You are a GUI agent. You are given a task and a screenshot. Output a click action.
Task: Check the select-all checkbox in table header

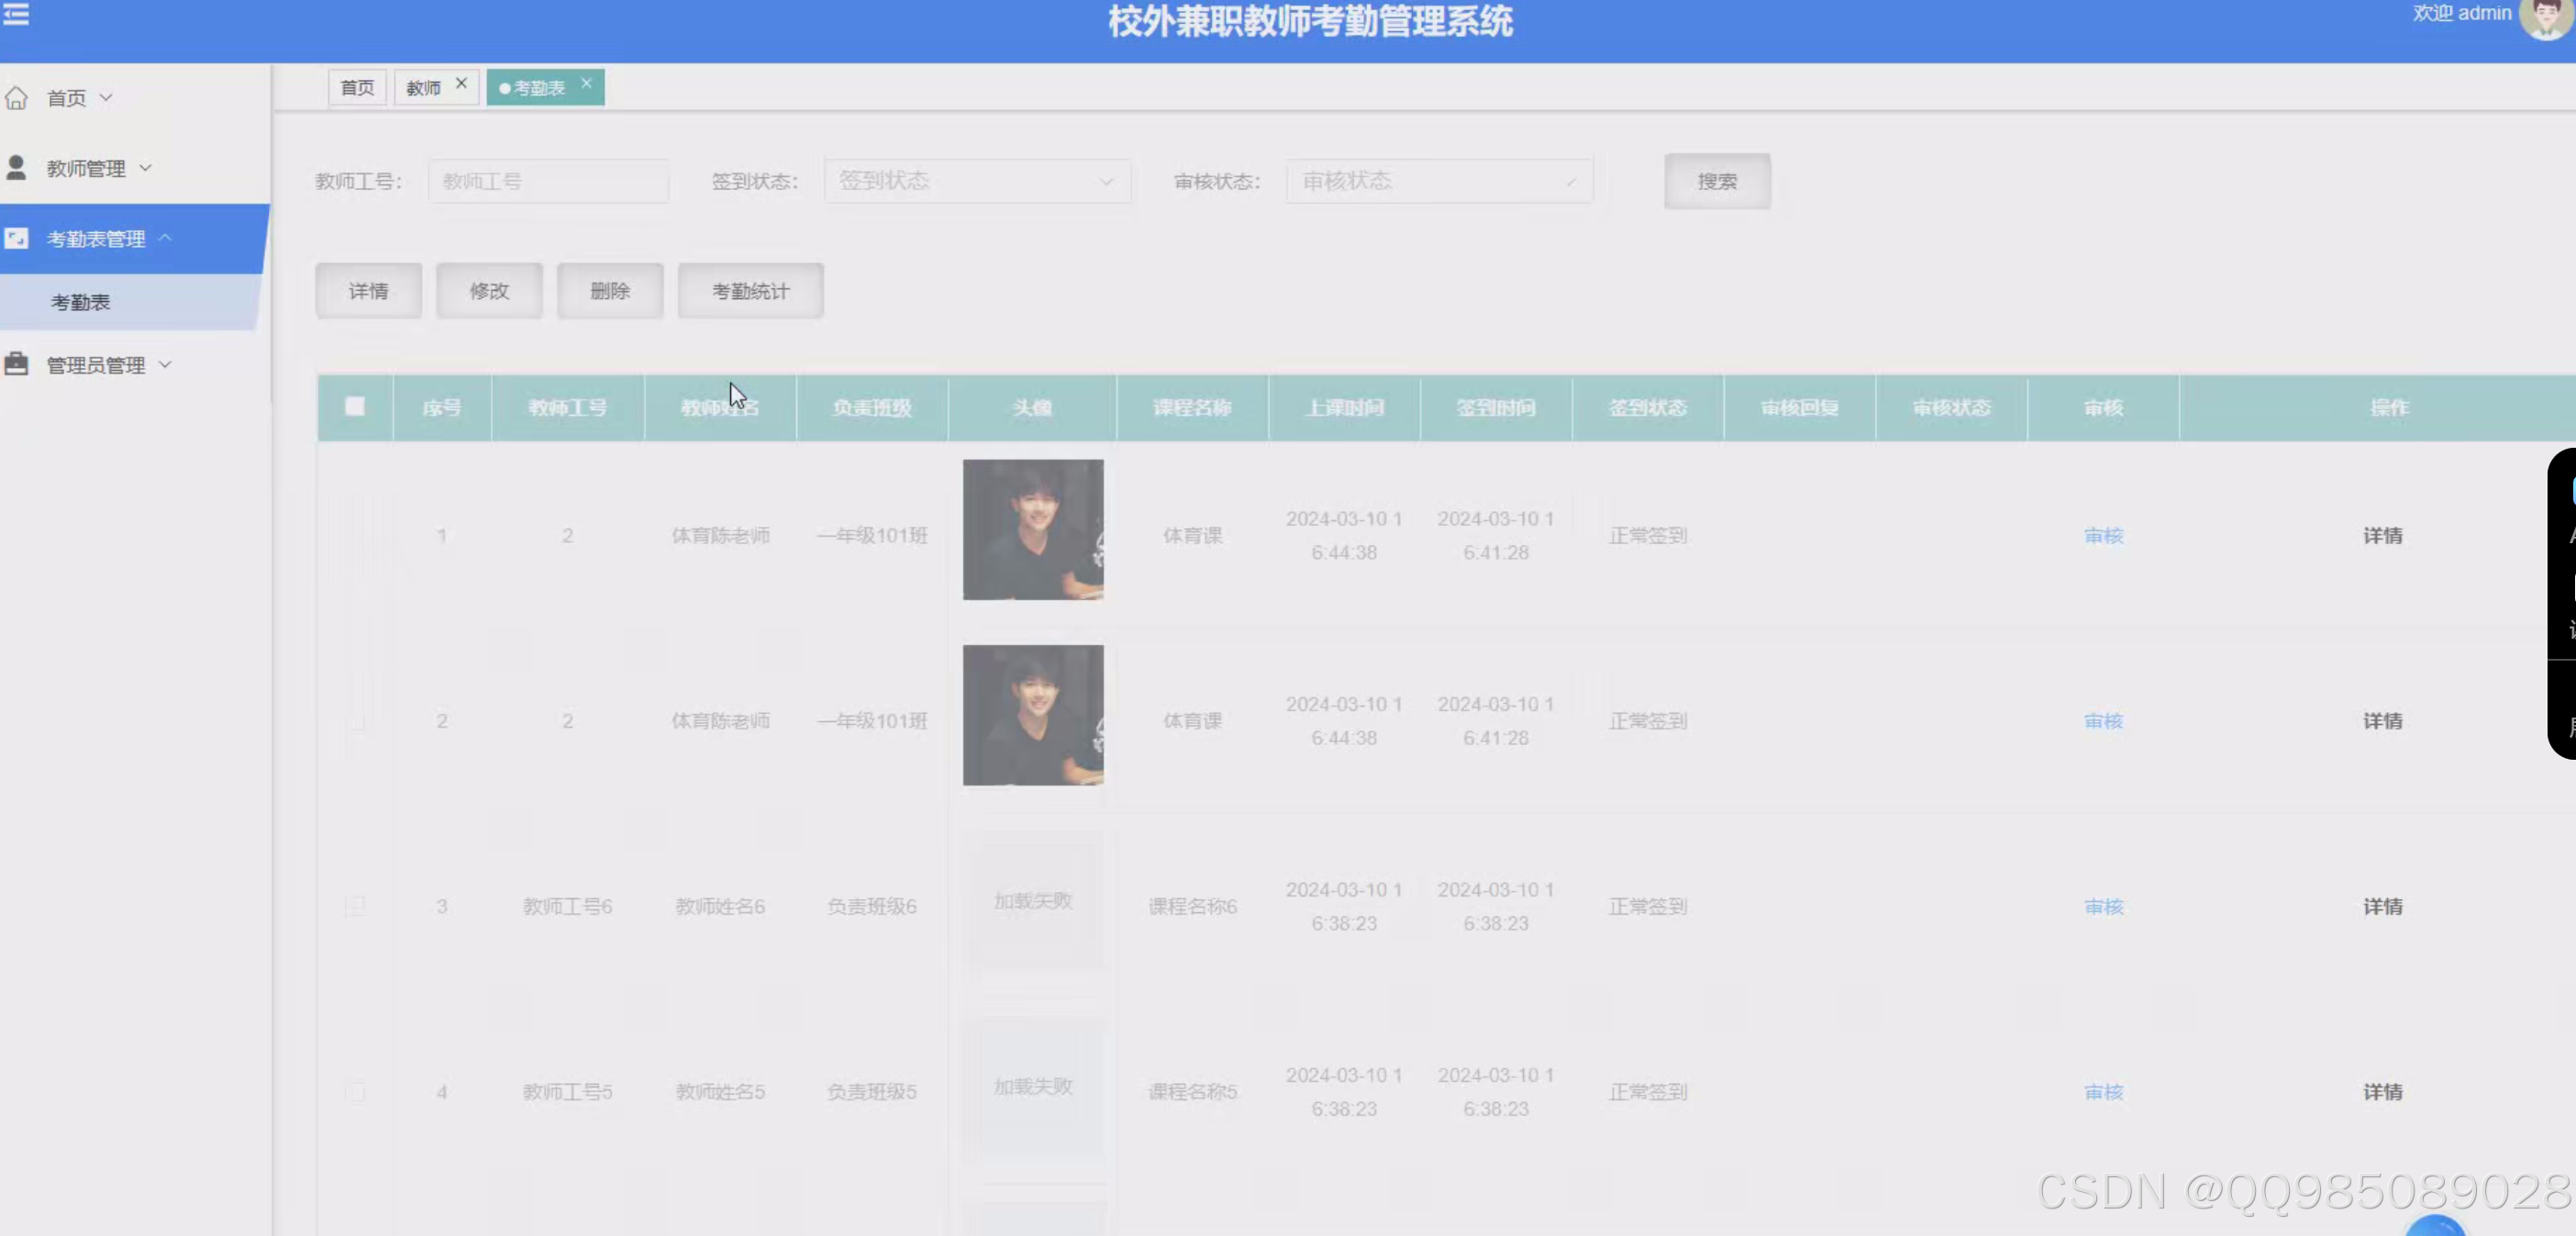coord(356,407)
